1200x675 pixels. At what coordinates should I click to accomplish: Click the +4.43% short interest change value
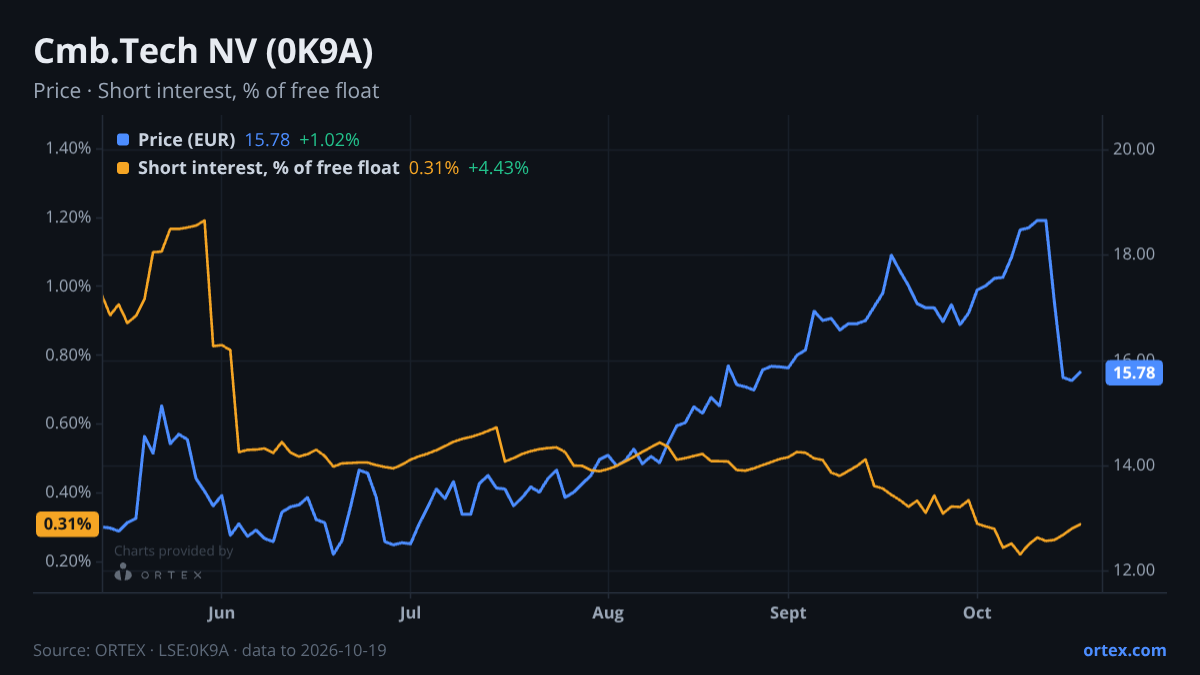click(498, 168)
